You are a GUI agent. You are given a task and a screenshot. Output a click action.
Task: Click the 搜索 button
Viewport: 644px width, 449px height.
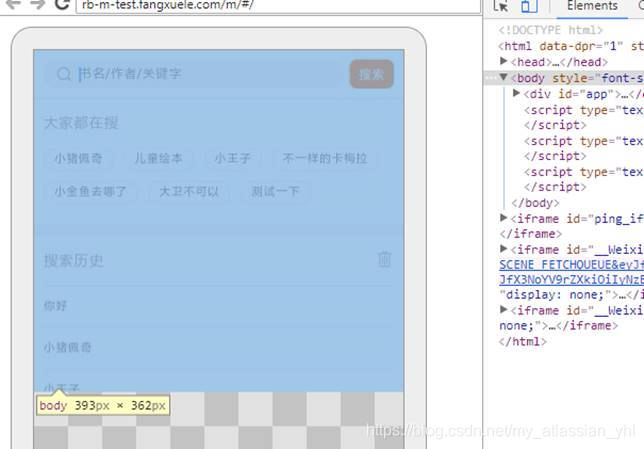(372, 74)
